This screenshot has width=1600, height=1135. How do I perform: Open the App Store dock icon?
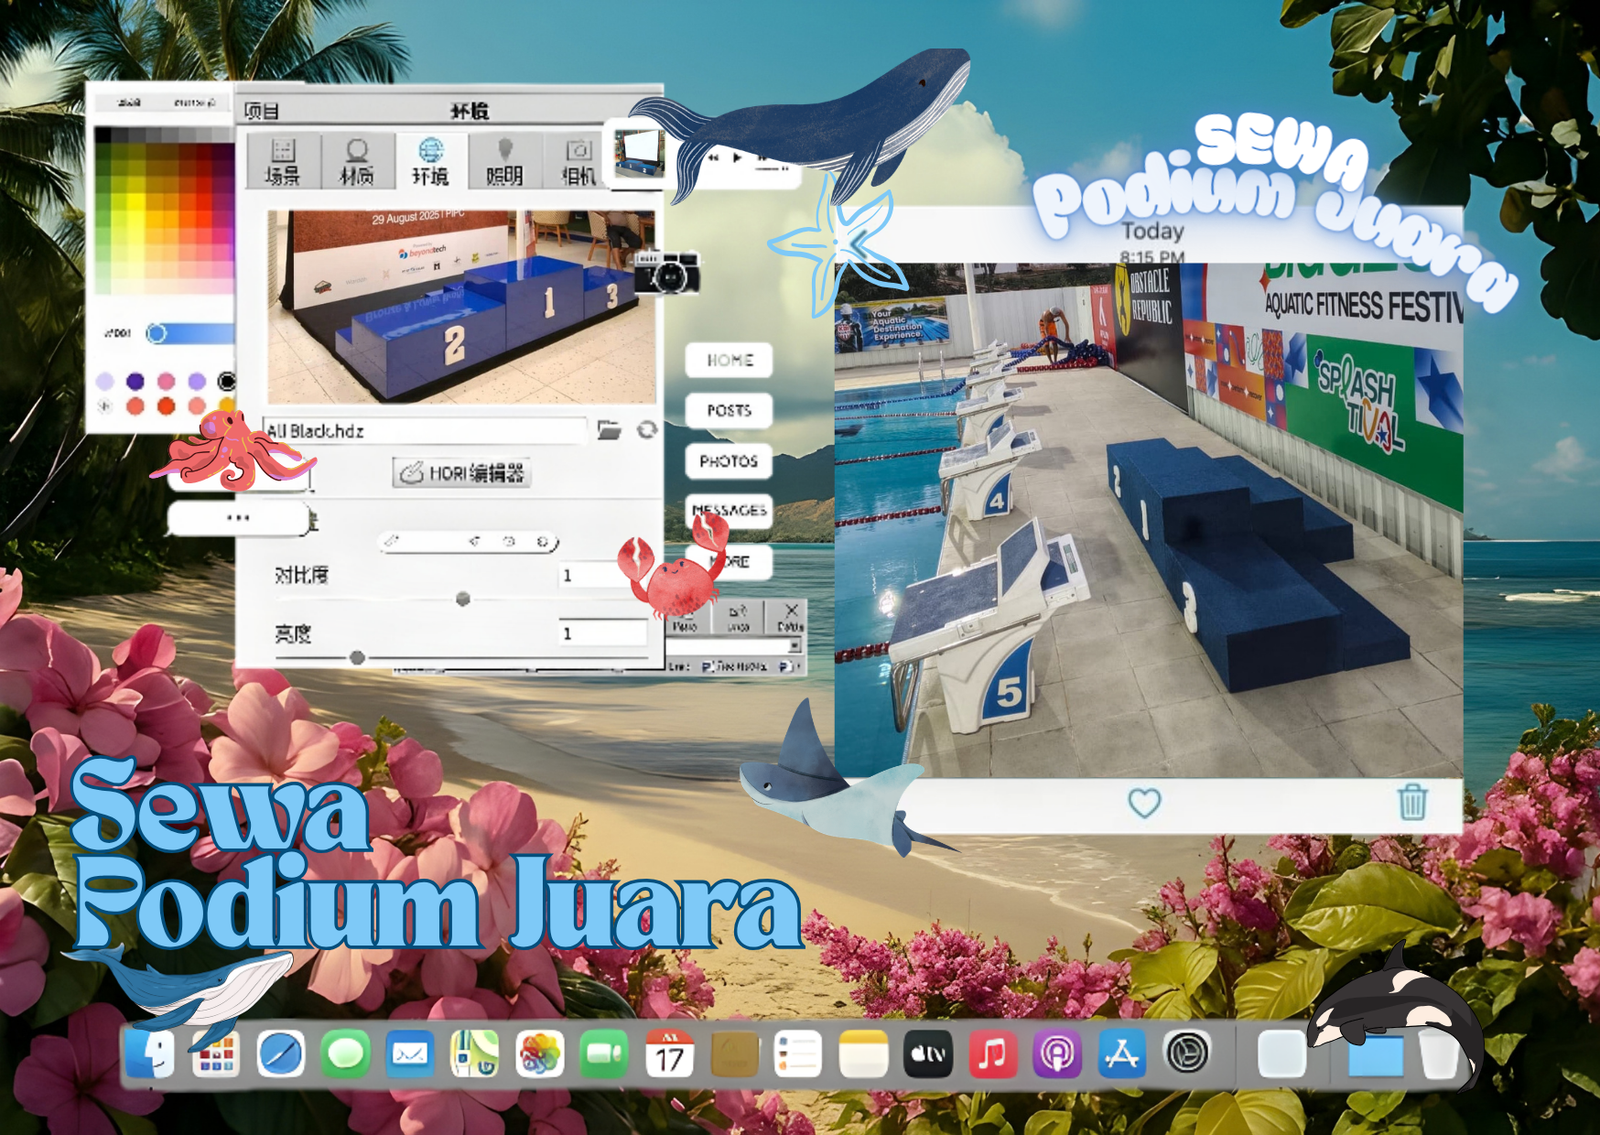pos(1122,1054)
